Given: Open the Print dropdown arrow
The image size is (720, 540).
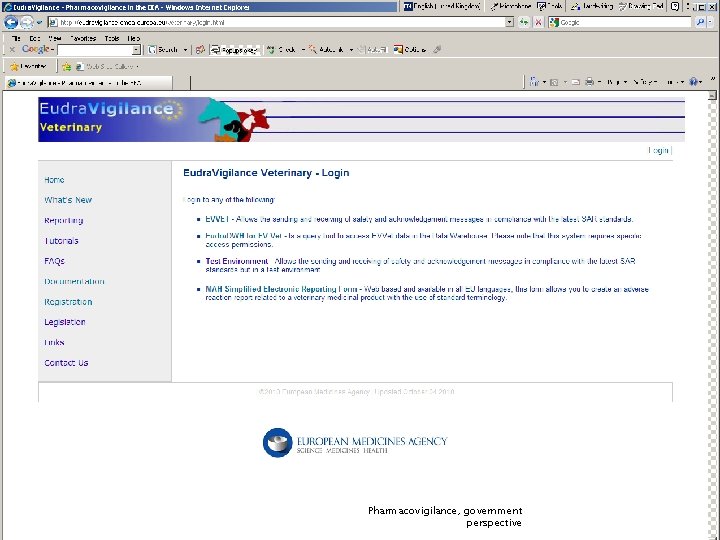Looking at the screenshot, I should (599, 82).
